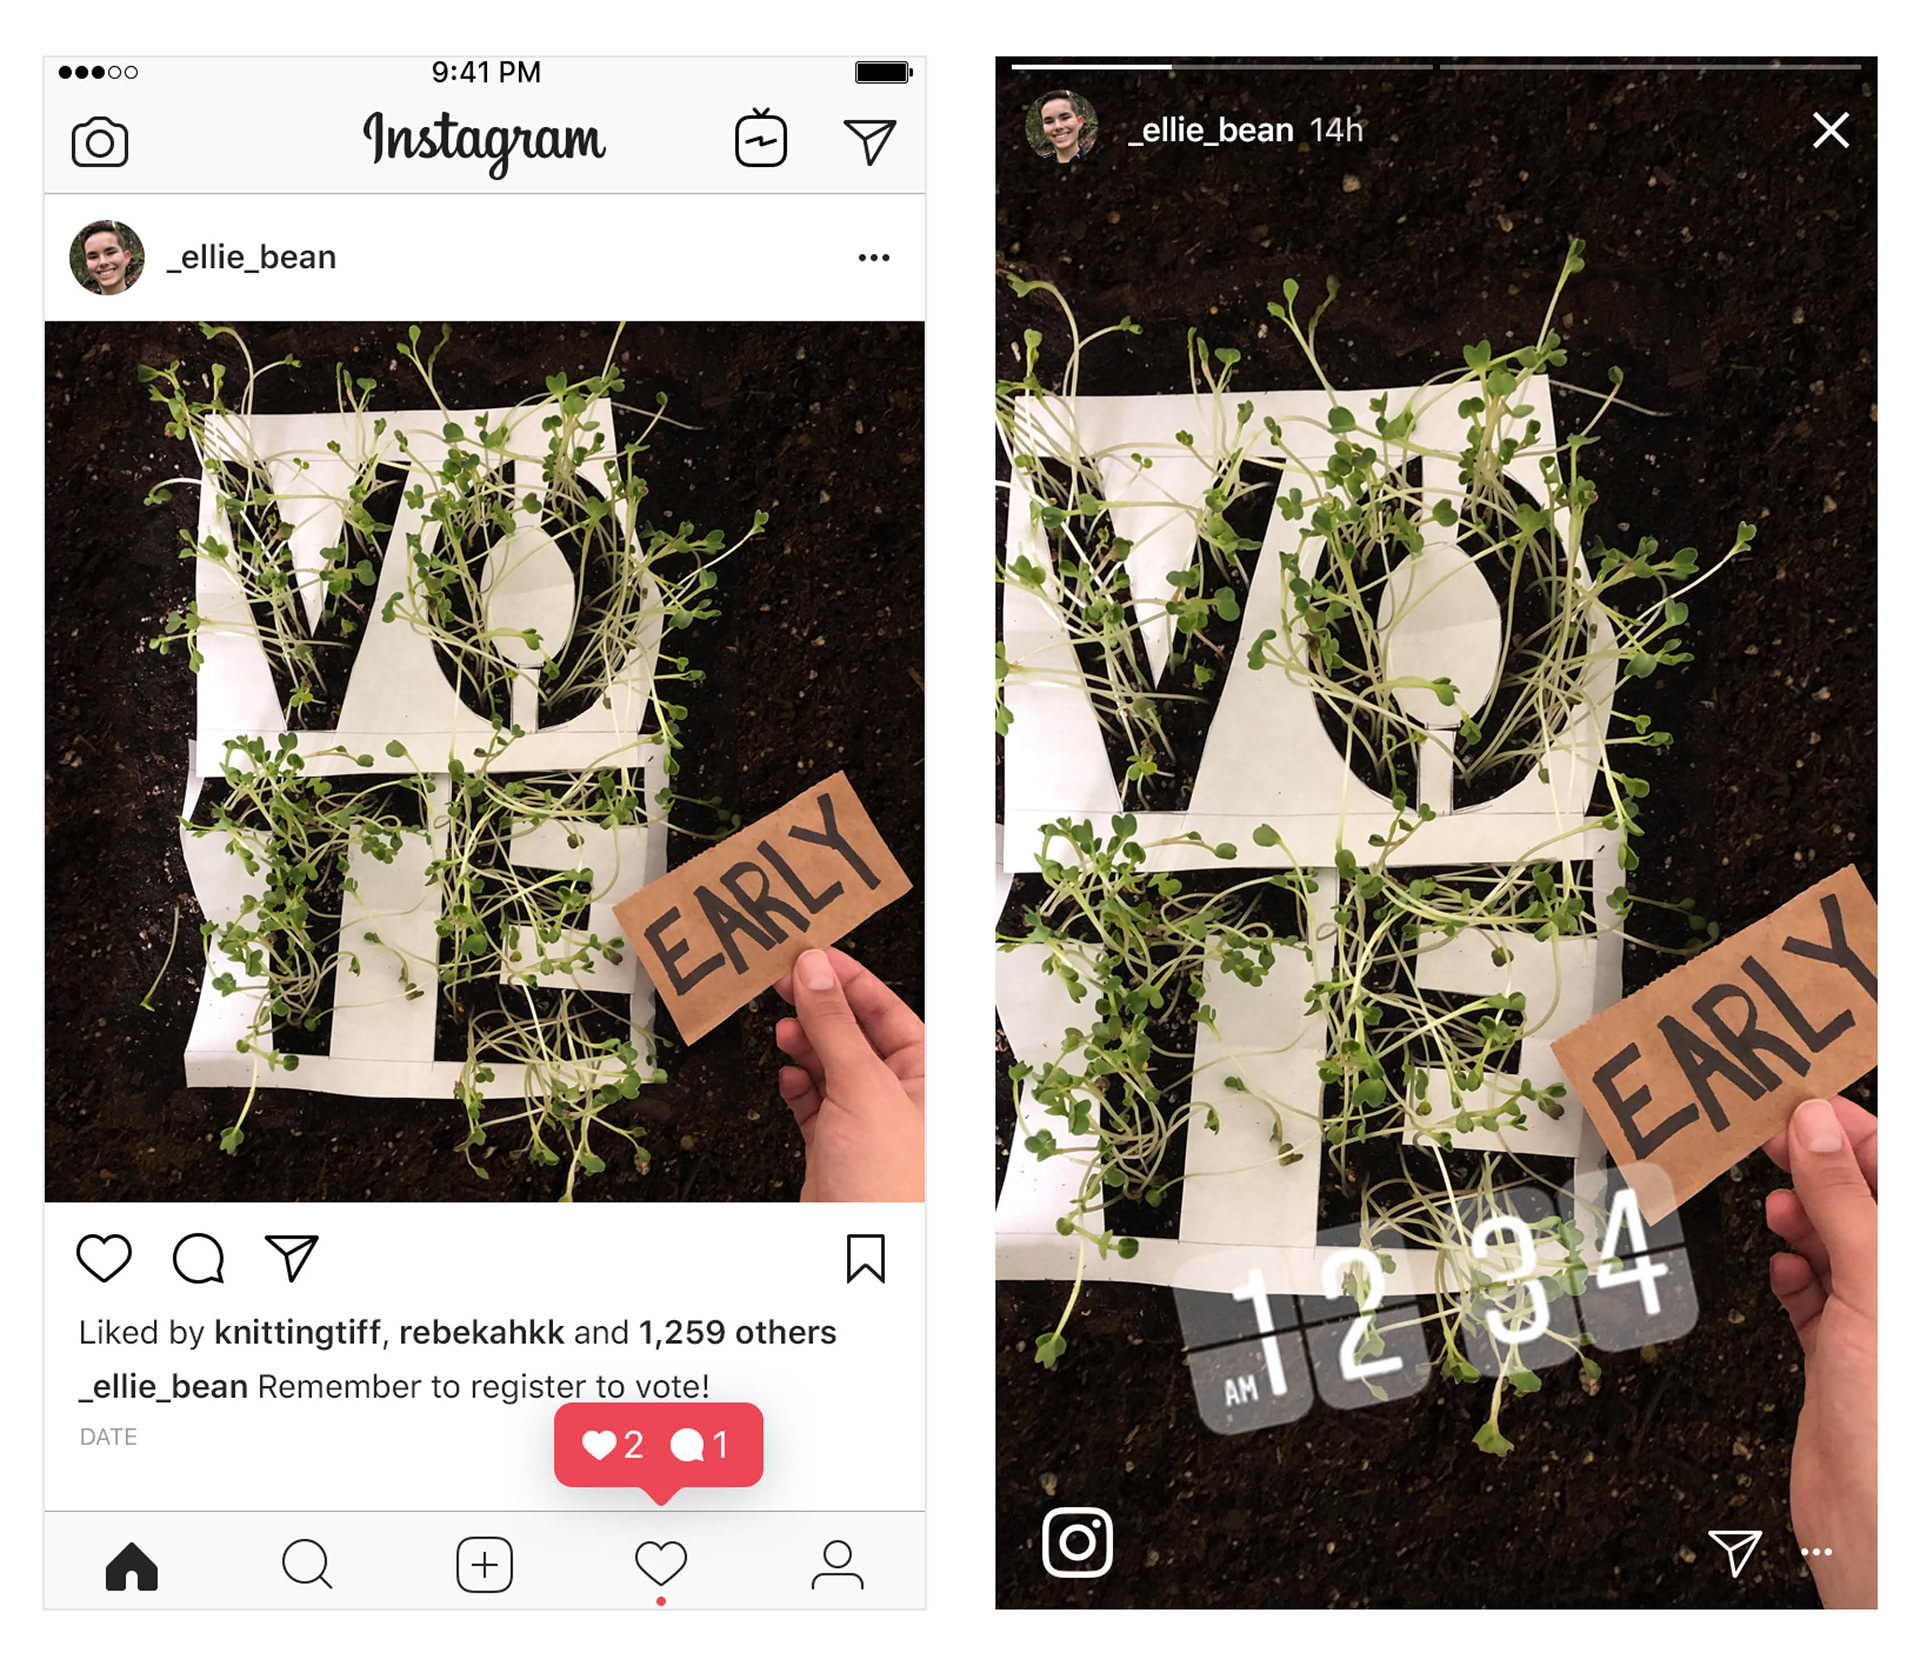Screen dimensions: 1920x1666
Task: Open the 1,259 others likes list
Action: 738,1332
